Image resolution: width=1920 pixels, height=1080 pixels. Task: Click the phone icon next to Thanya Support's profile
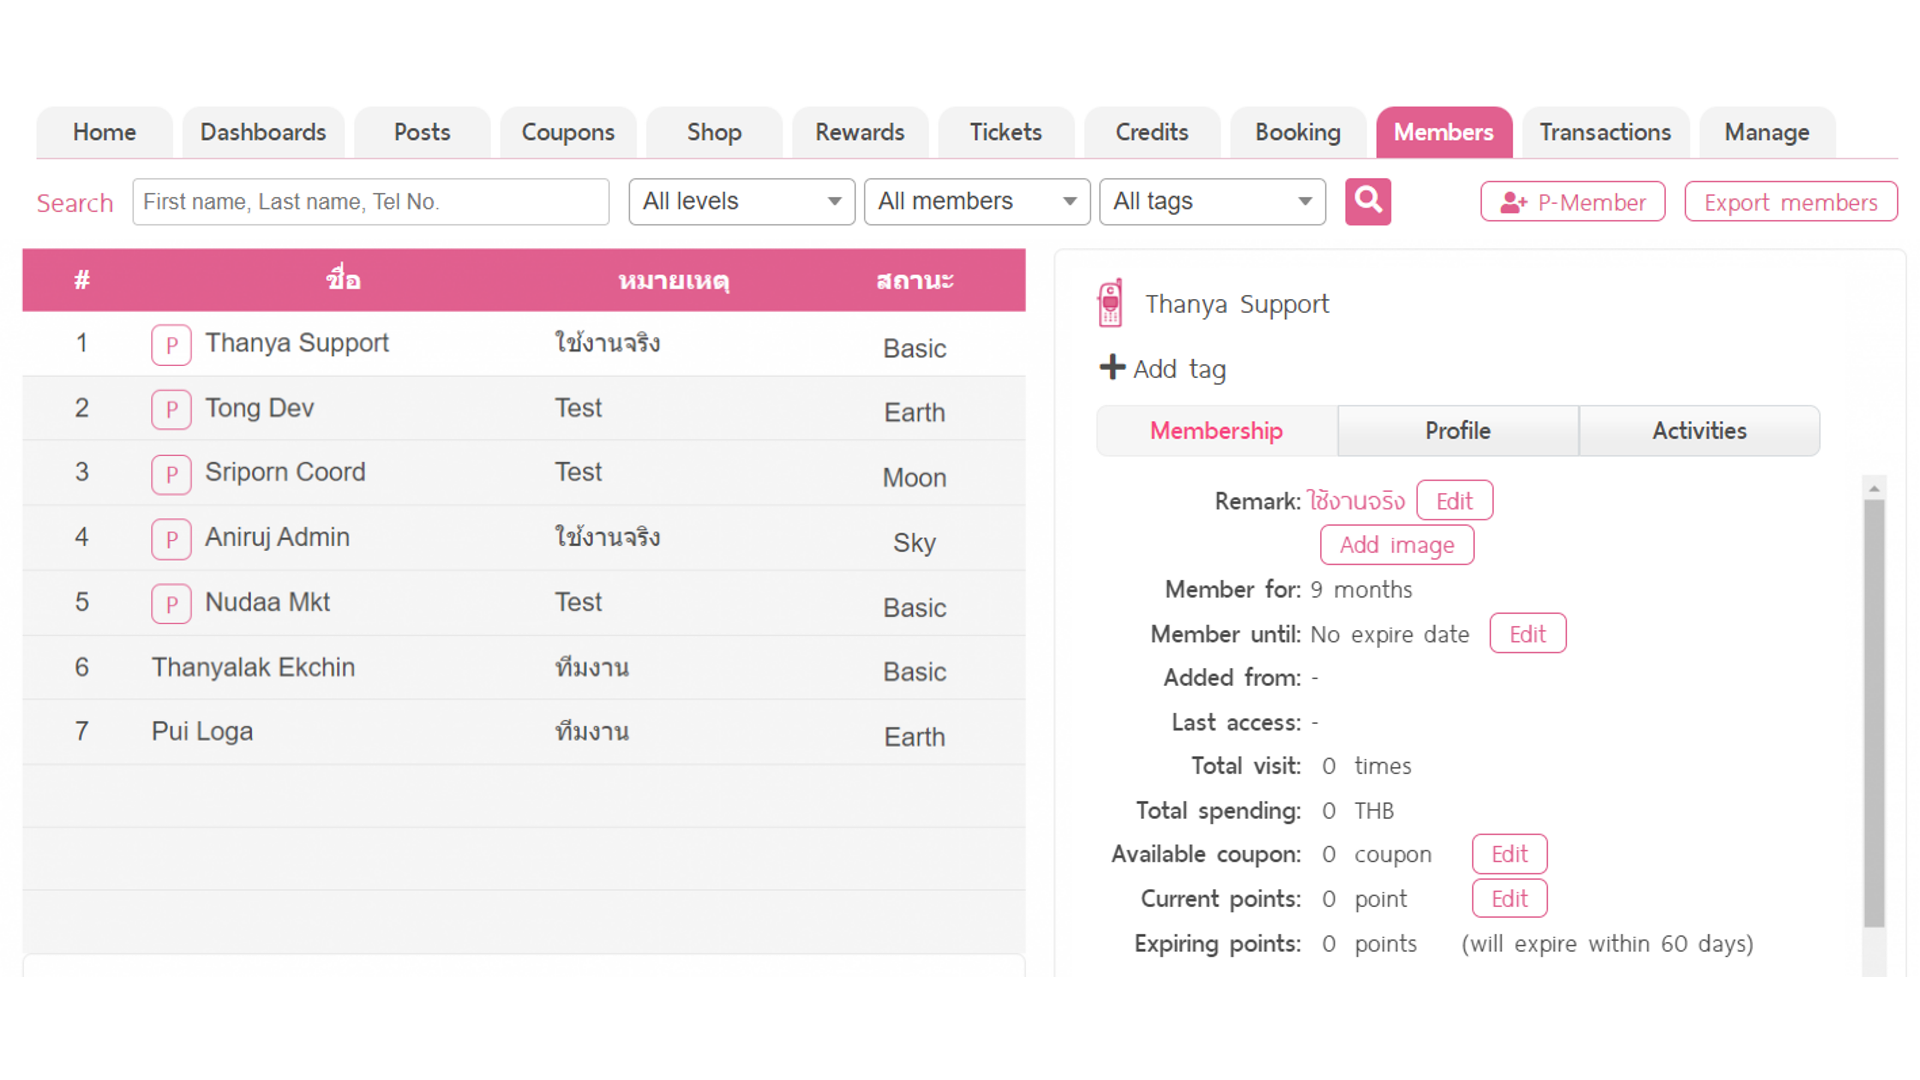[1110, 301]
